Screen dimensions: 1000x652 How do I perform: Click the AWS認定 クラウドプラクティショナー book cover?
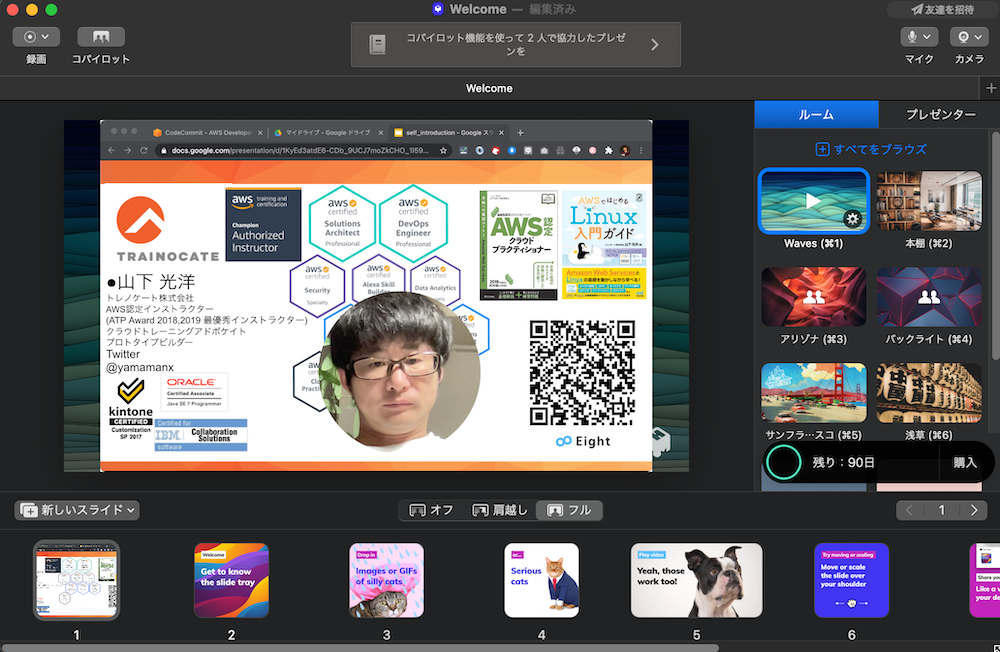pos(518,245)
